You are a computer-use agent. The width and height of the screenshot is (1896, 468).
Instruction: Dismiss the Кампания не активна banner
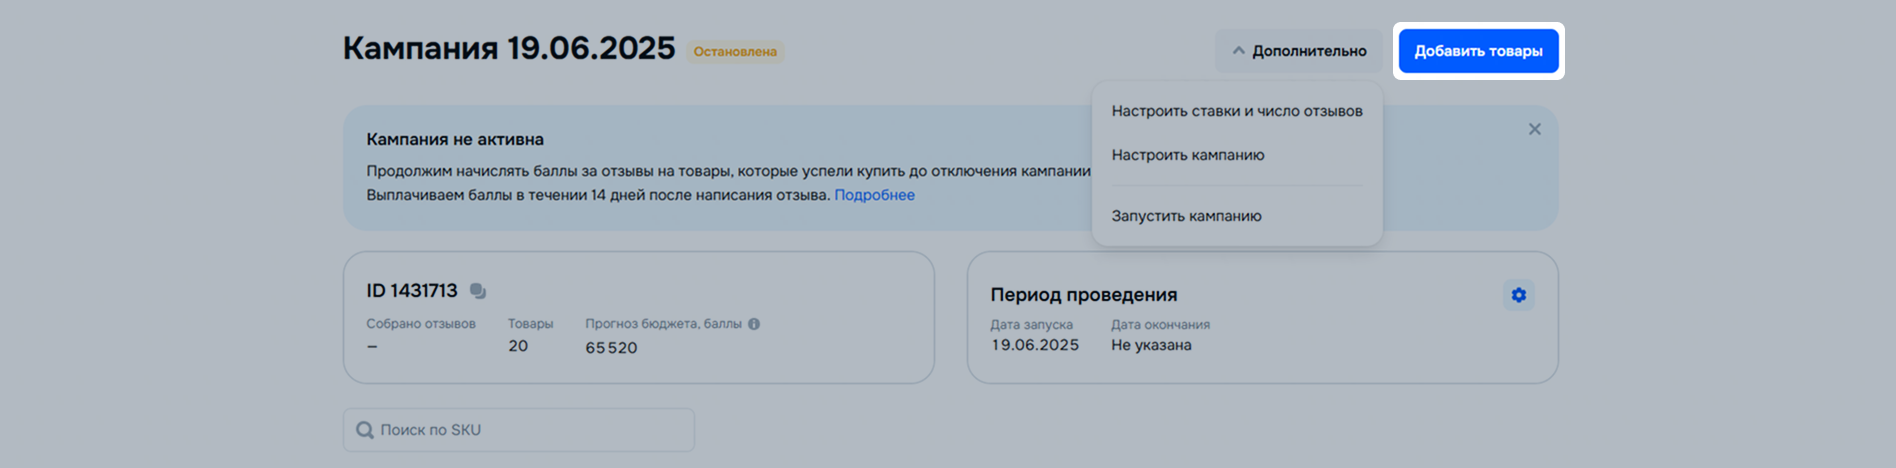1534,129
